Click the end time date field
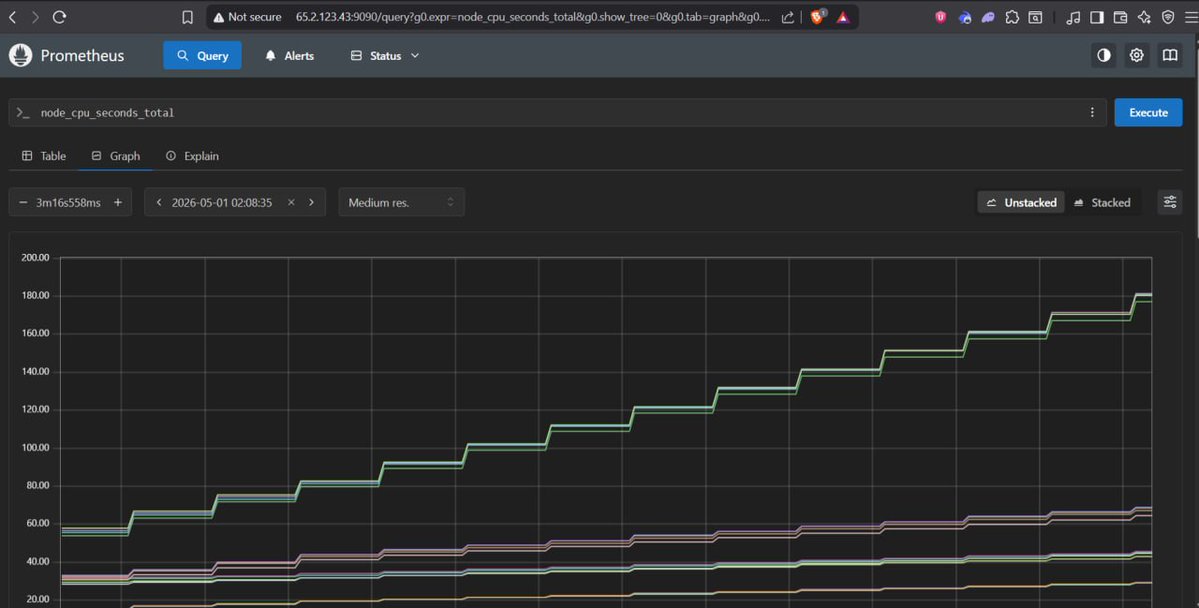This screenshot has width=1199, height=608. [222, 203]
